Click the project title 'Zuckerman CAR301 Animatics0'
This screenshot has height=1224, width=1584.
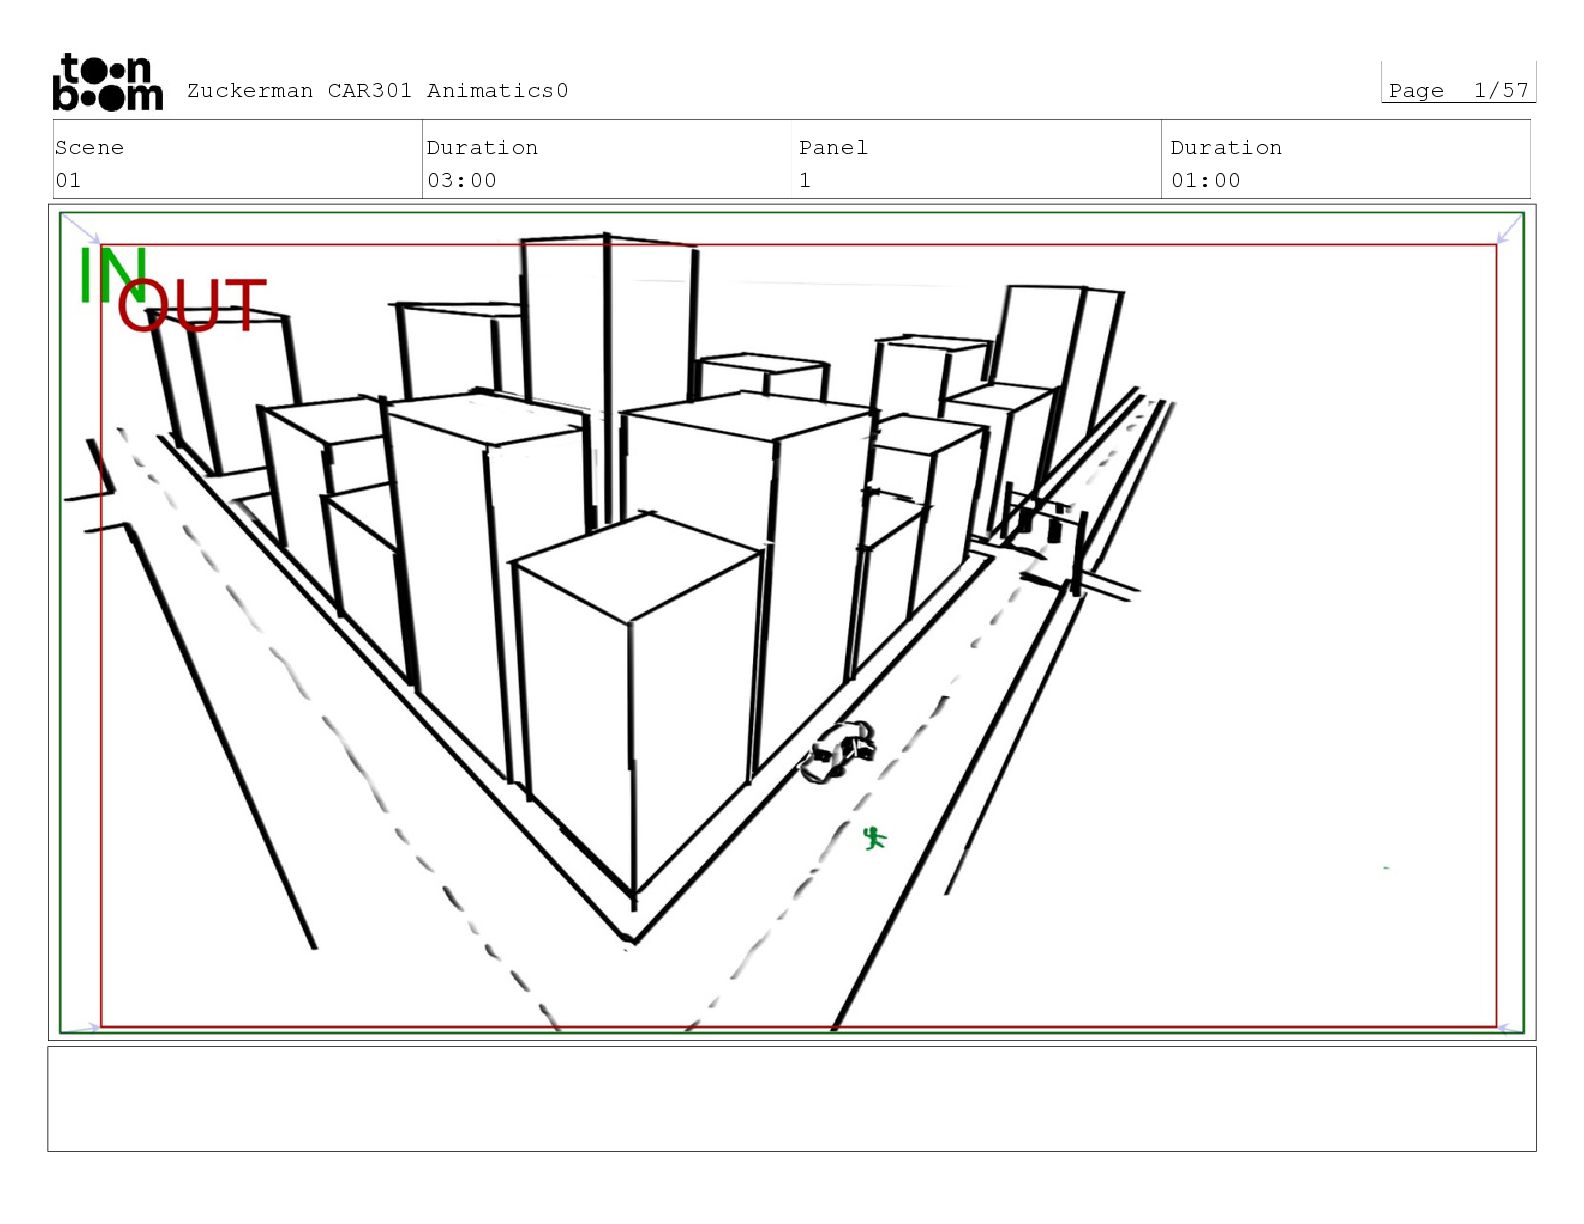point(377,91)
